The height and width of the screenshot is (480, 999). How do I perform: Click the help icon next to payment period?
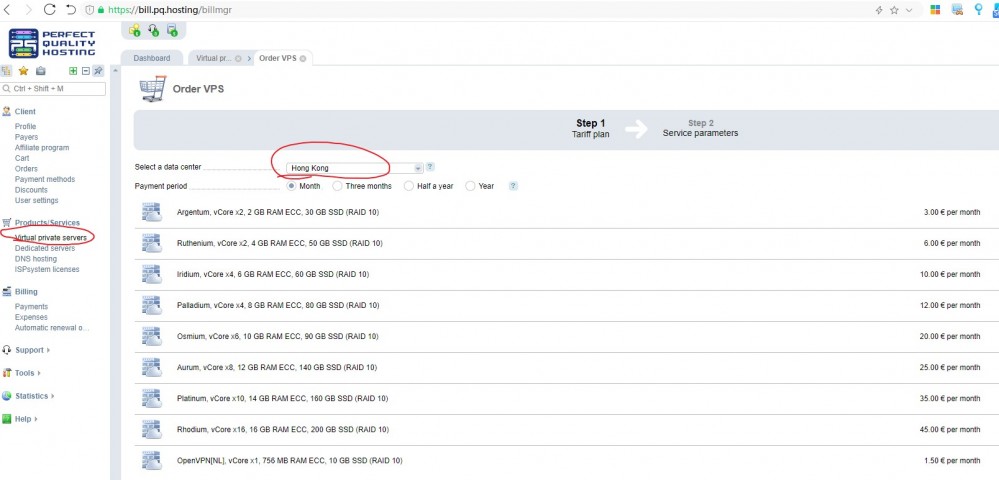coord(513,186)
